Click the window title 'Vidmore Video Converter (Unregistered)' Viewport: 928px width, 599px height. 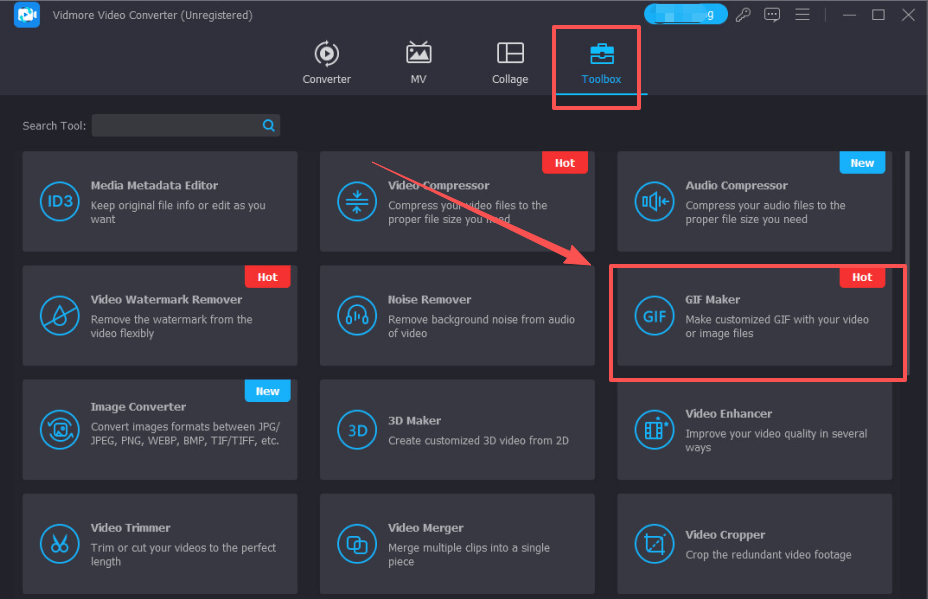(153, 15)
